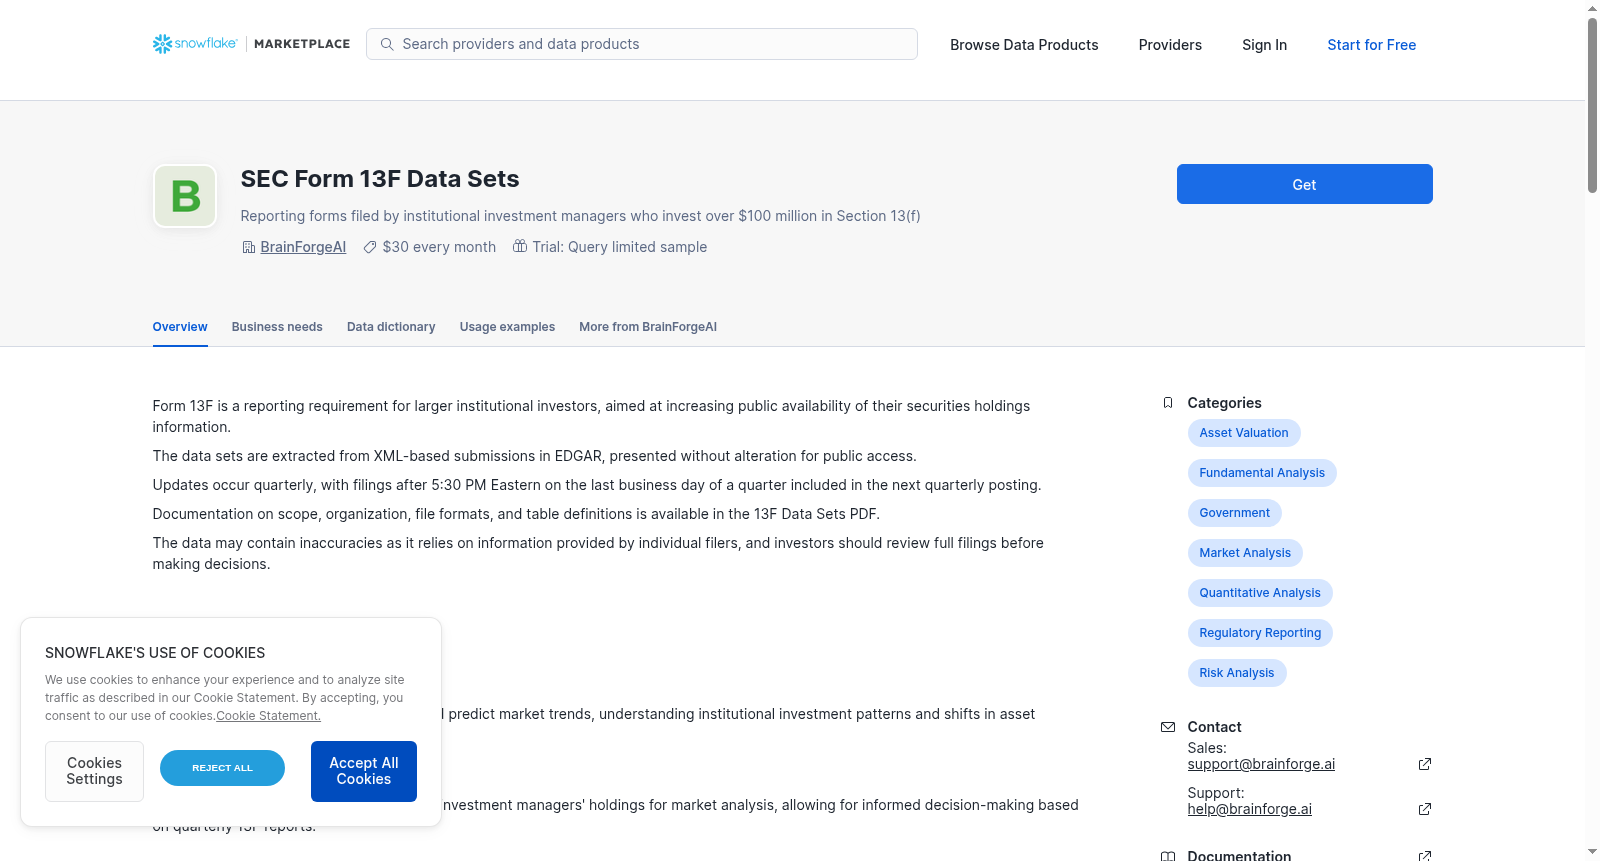1600x861 pixels.
Task: Click the SEC Form 13F Data Sets title
Action: coord(380,179)
